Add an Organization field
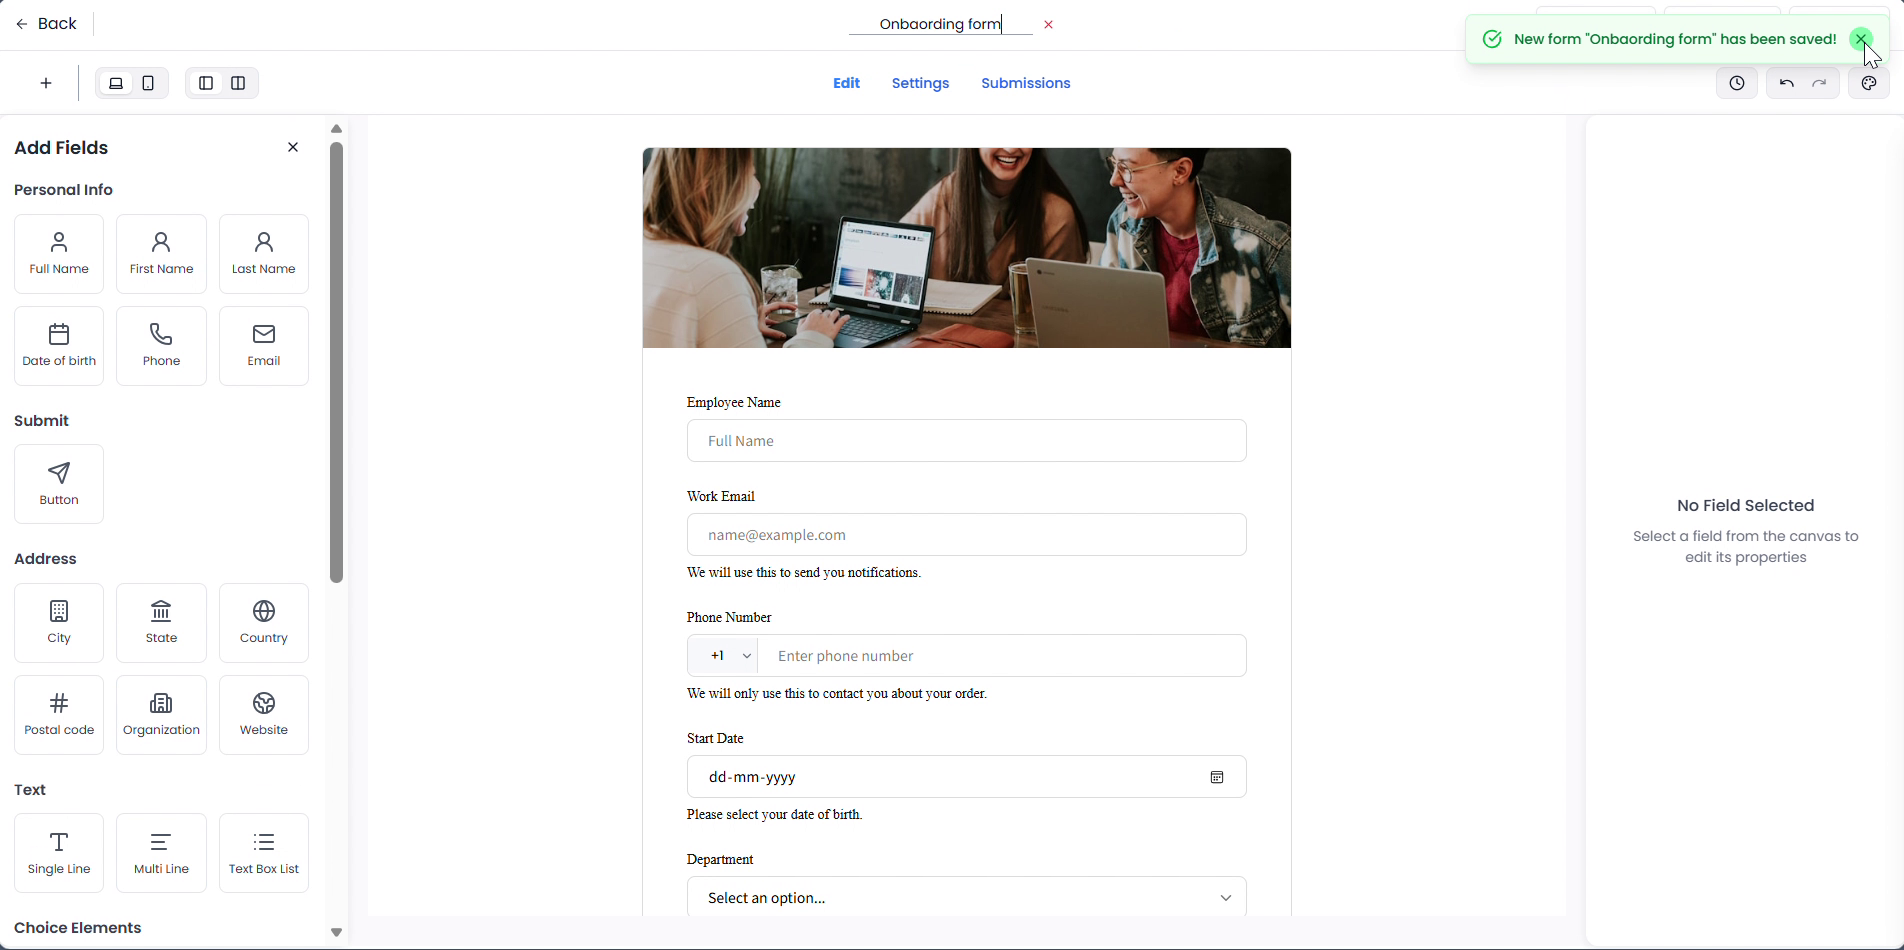Viewport: 1904px width, 950px height. pyautogui.click(x=161, y=715)
